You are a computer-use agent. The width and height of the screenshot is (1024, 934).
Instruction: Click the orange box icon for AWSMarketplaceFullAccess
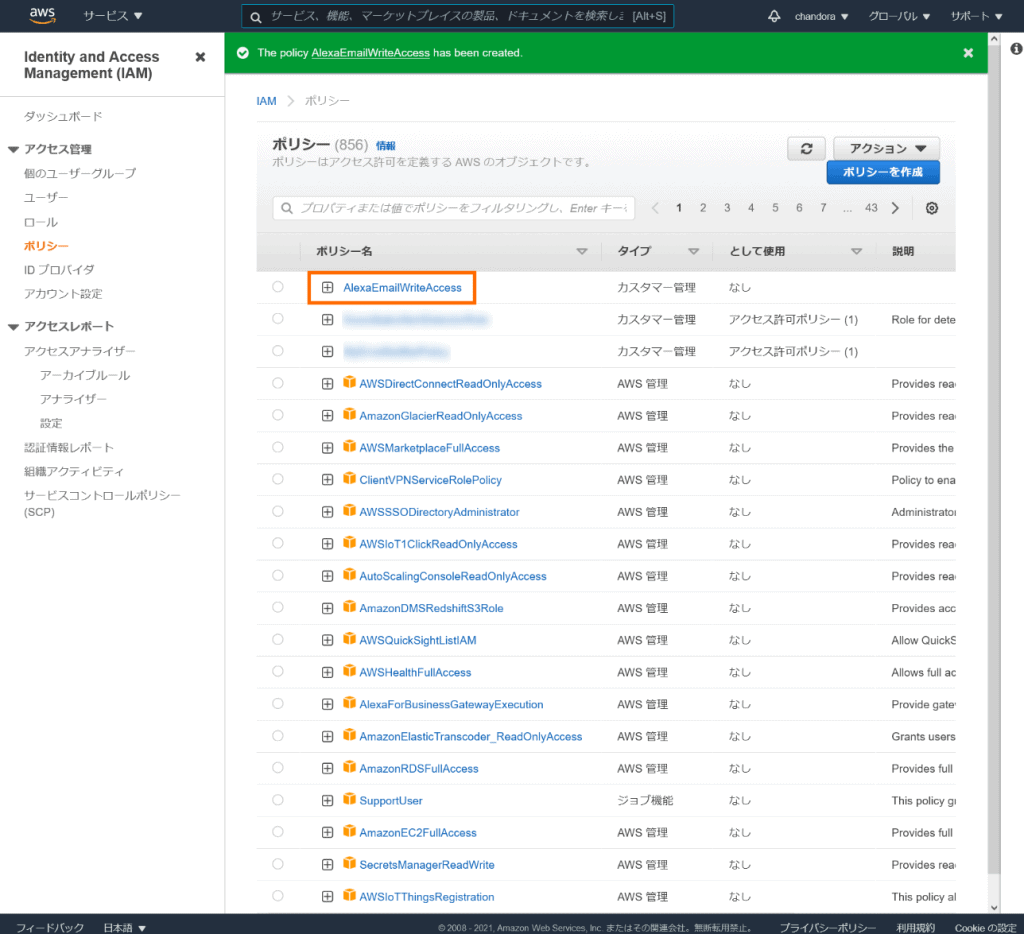[349, 447]
